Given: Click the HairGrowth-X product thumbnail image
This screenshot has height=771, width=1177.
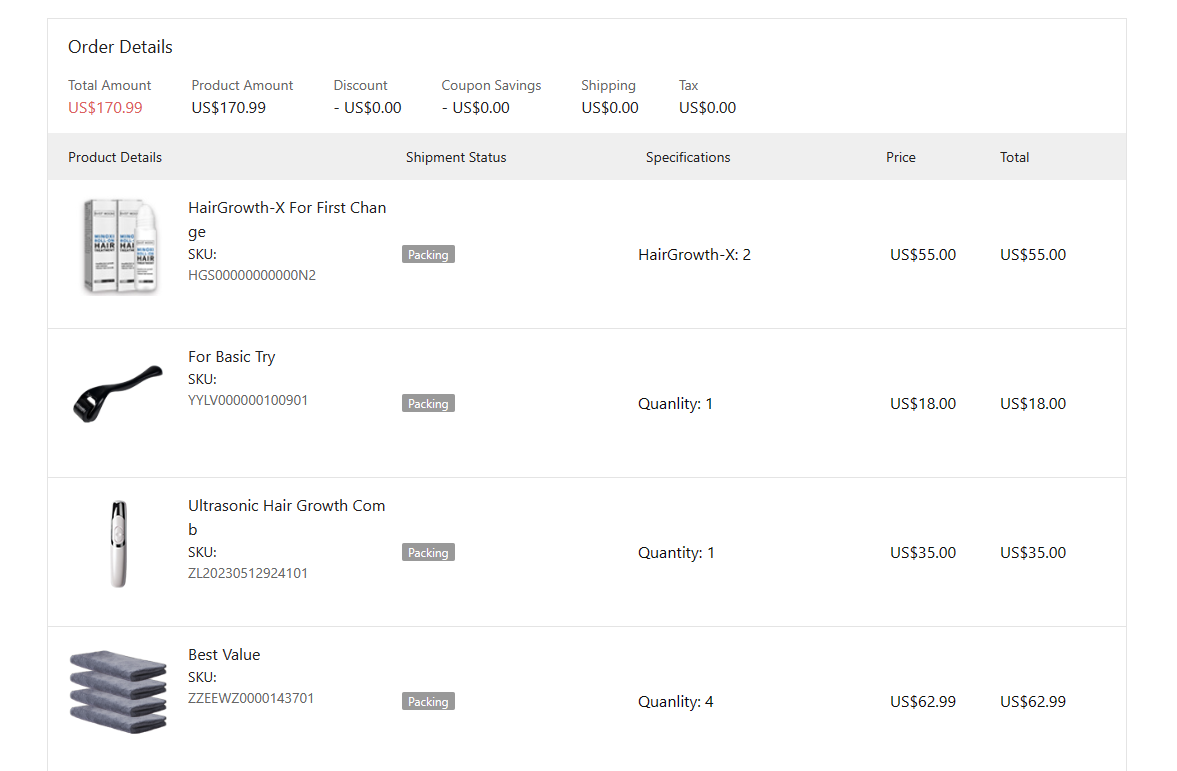Looking at the screenshot, I should [120, 246].
